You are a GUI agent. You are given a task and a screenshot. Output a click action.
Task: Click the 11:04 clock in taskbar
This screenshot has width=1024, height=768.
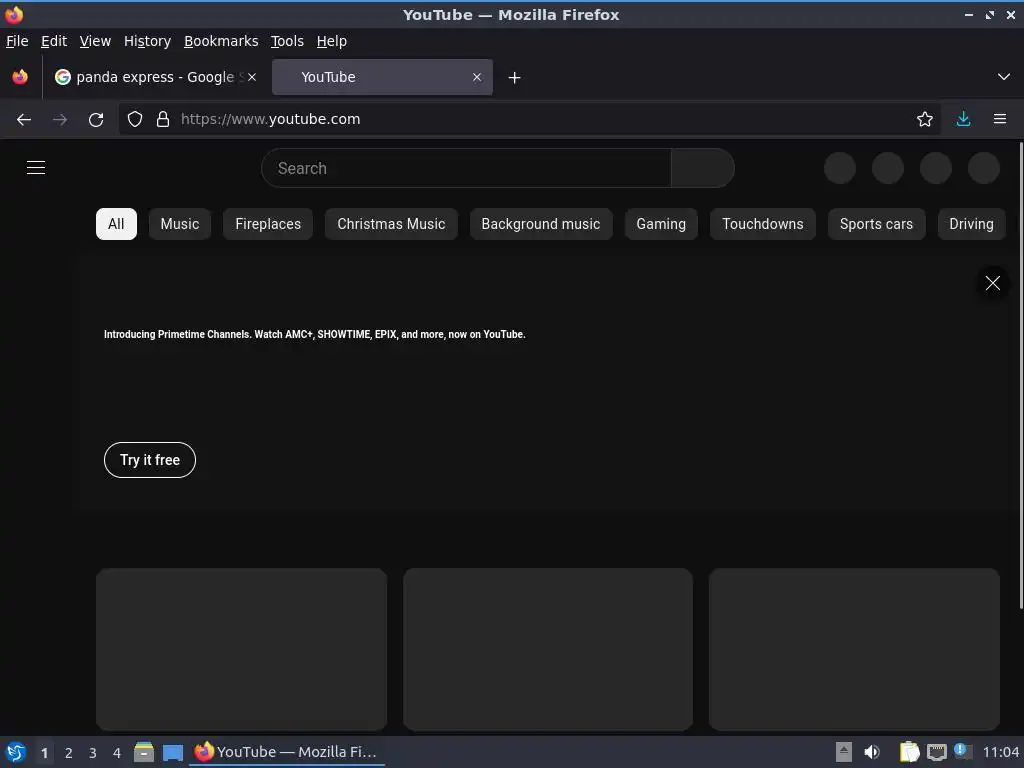[1000, 752]
